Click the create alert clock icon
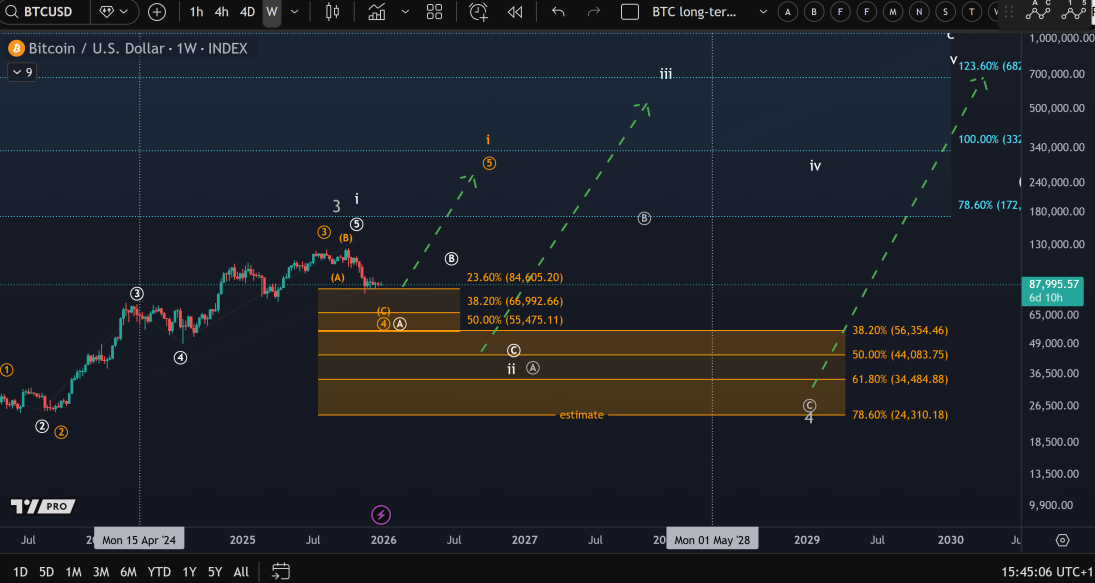Viewport: 1095px width, 583px height. click(479, 12)
